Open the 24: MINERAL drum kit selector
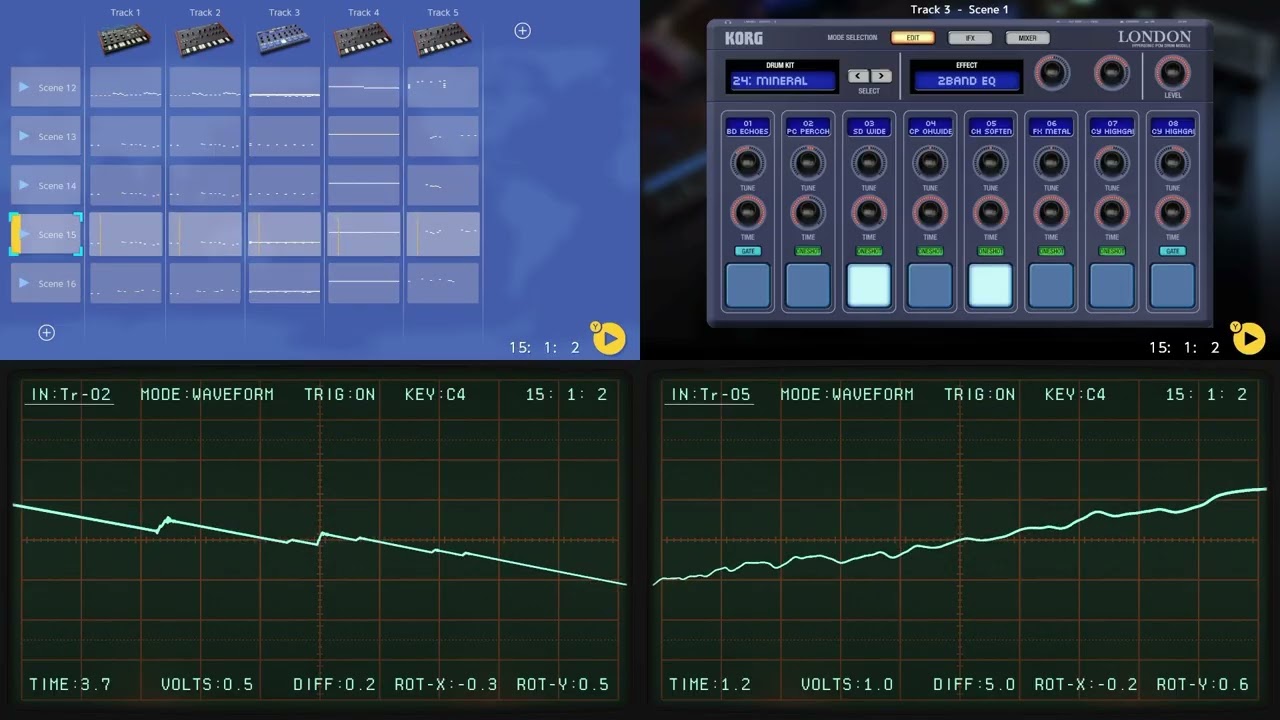The width and height of the screenshot is (1280, 720). 782,81
